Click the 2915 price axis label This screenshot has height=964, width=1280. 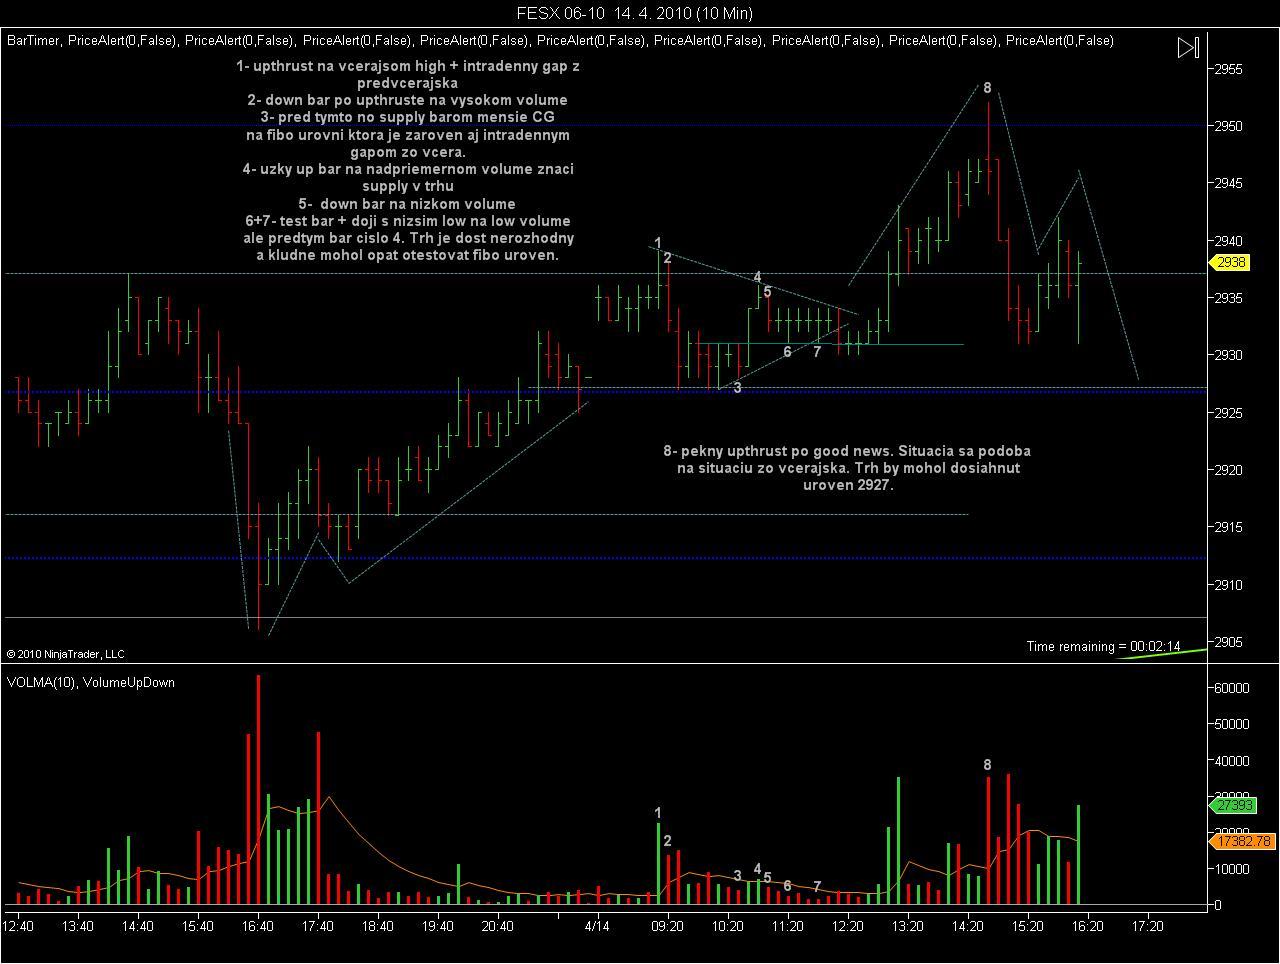tap(1228, 527)
